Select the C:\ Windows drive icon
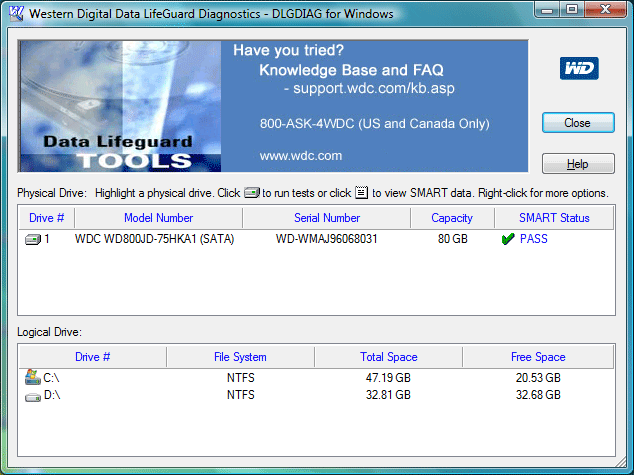Screen dimensions: 634x475 pos(32,377)
